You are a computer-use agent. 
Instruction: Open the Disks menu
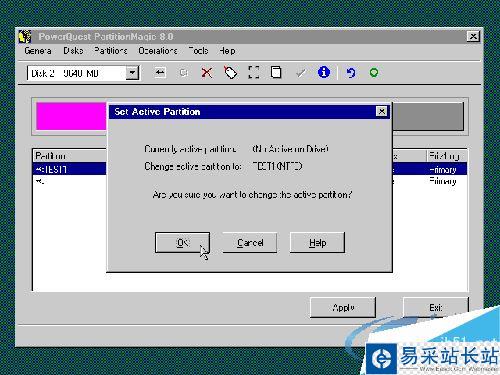(x=73, y=51)
